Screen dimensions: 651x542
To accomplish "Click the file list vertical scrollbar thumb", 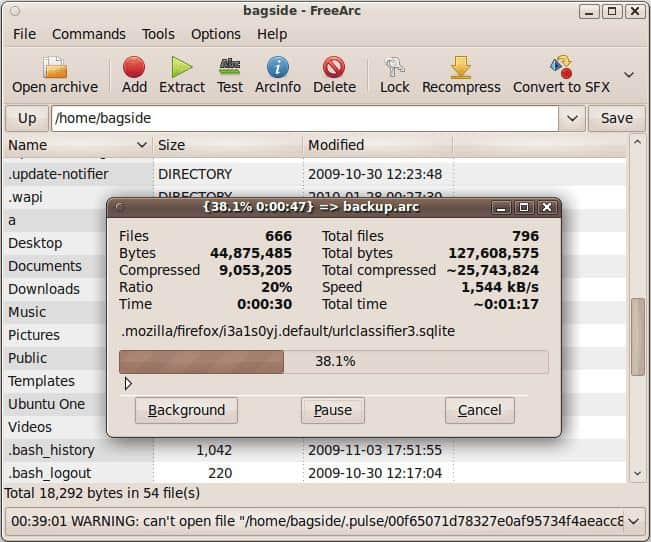I will coord(637,336).
